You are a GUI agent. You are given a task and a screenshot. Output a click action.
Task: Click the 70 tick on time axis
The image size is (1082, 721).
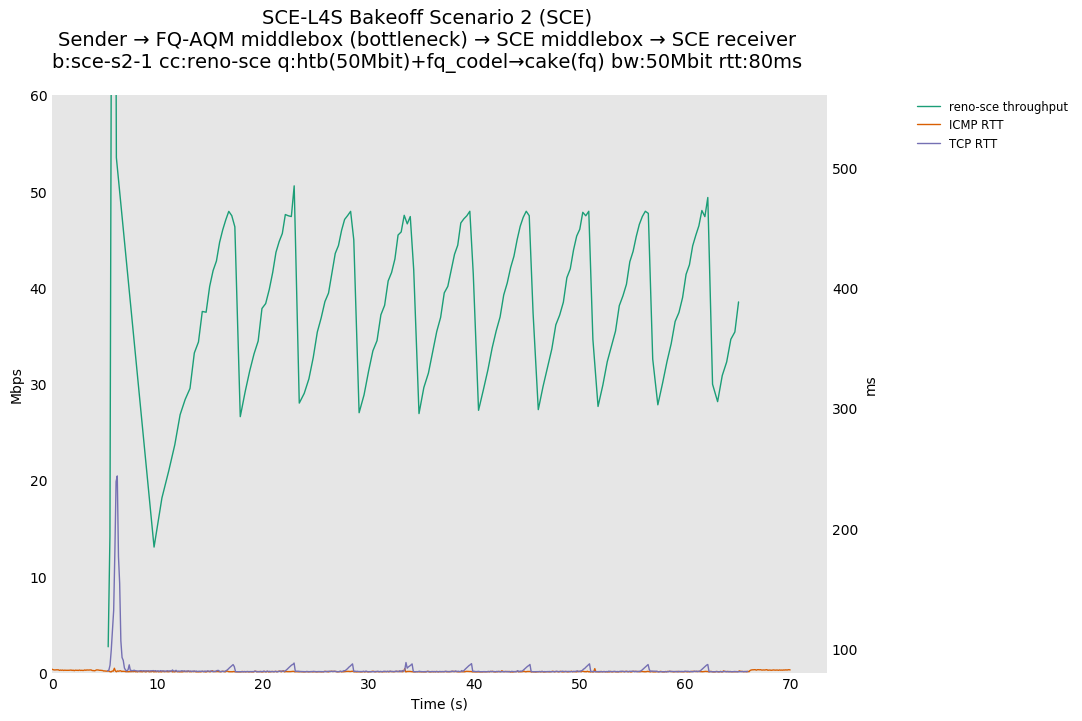click(x=790, y=684)
